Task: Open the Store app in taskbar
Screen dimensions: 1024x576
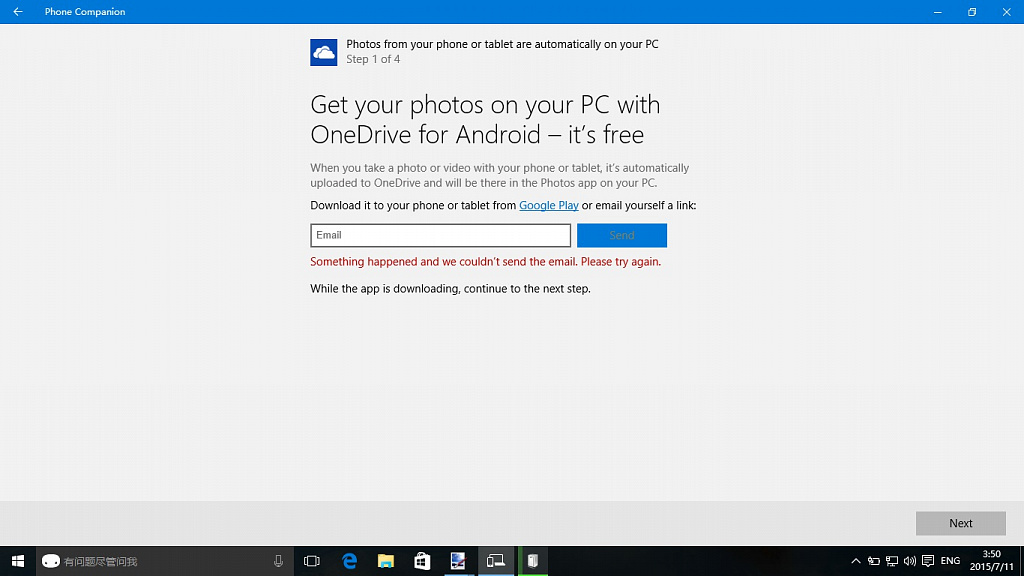Action: (422, 561)
